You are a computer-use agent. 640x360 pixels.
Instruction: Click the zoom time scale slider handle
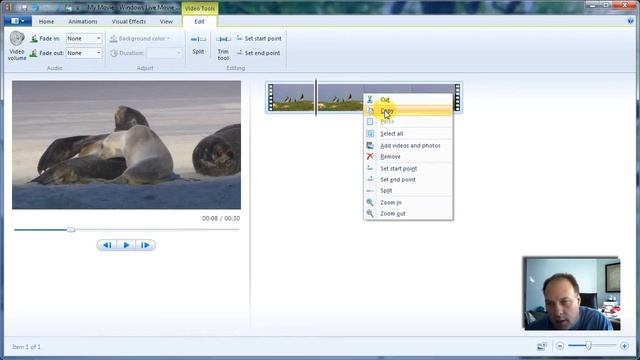(x=589, y=346)
